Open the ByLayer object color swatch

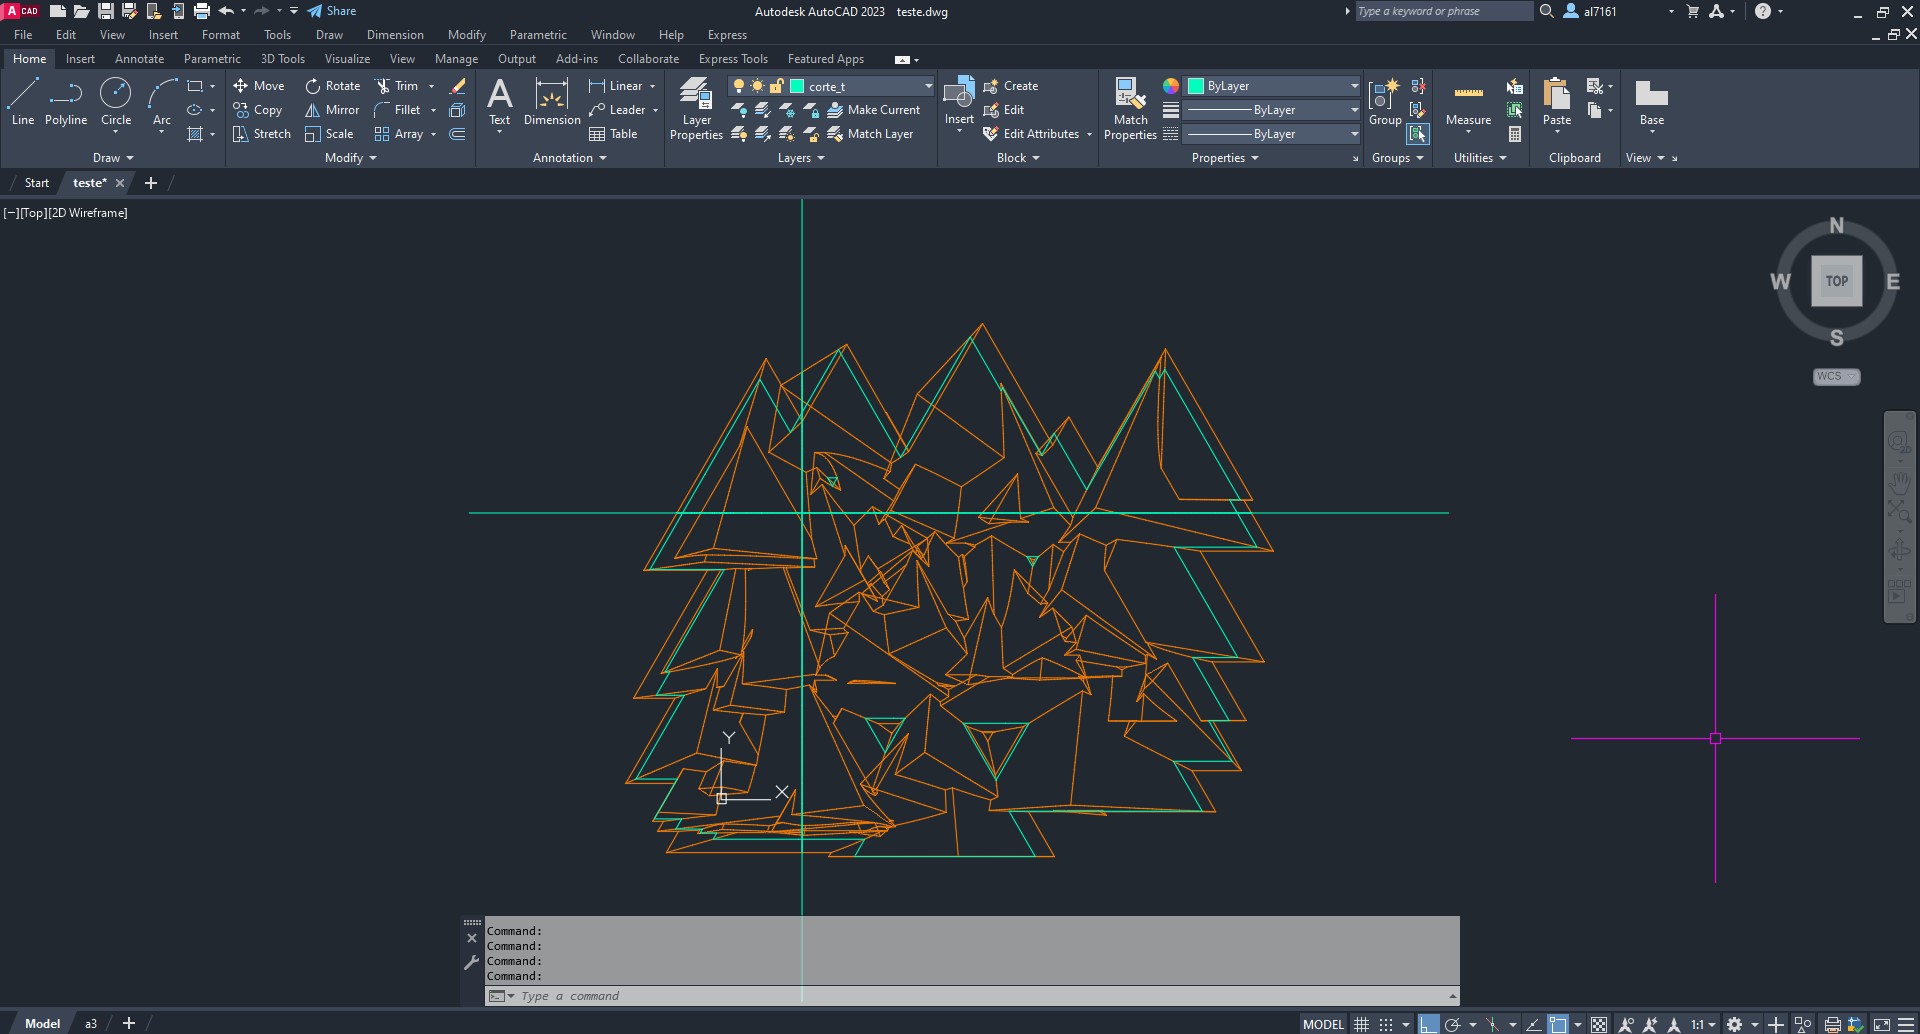(1195, 86)
